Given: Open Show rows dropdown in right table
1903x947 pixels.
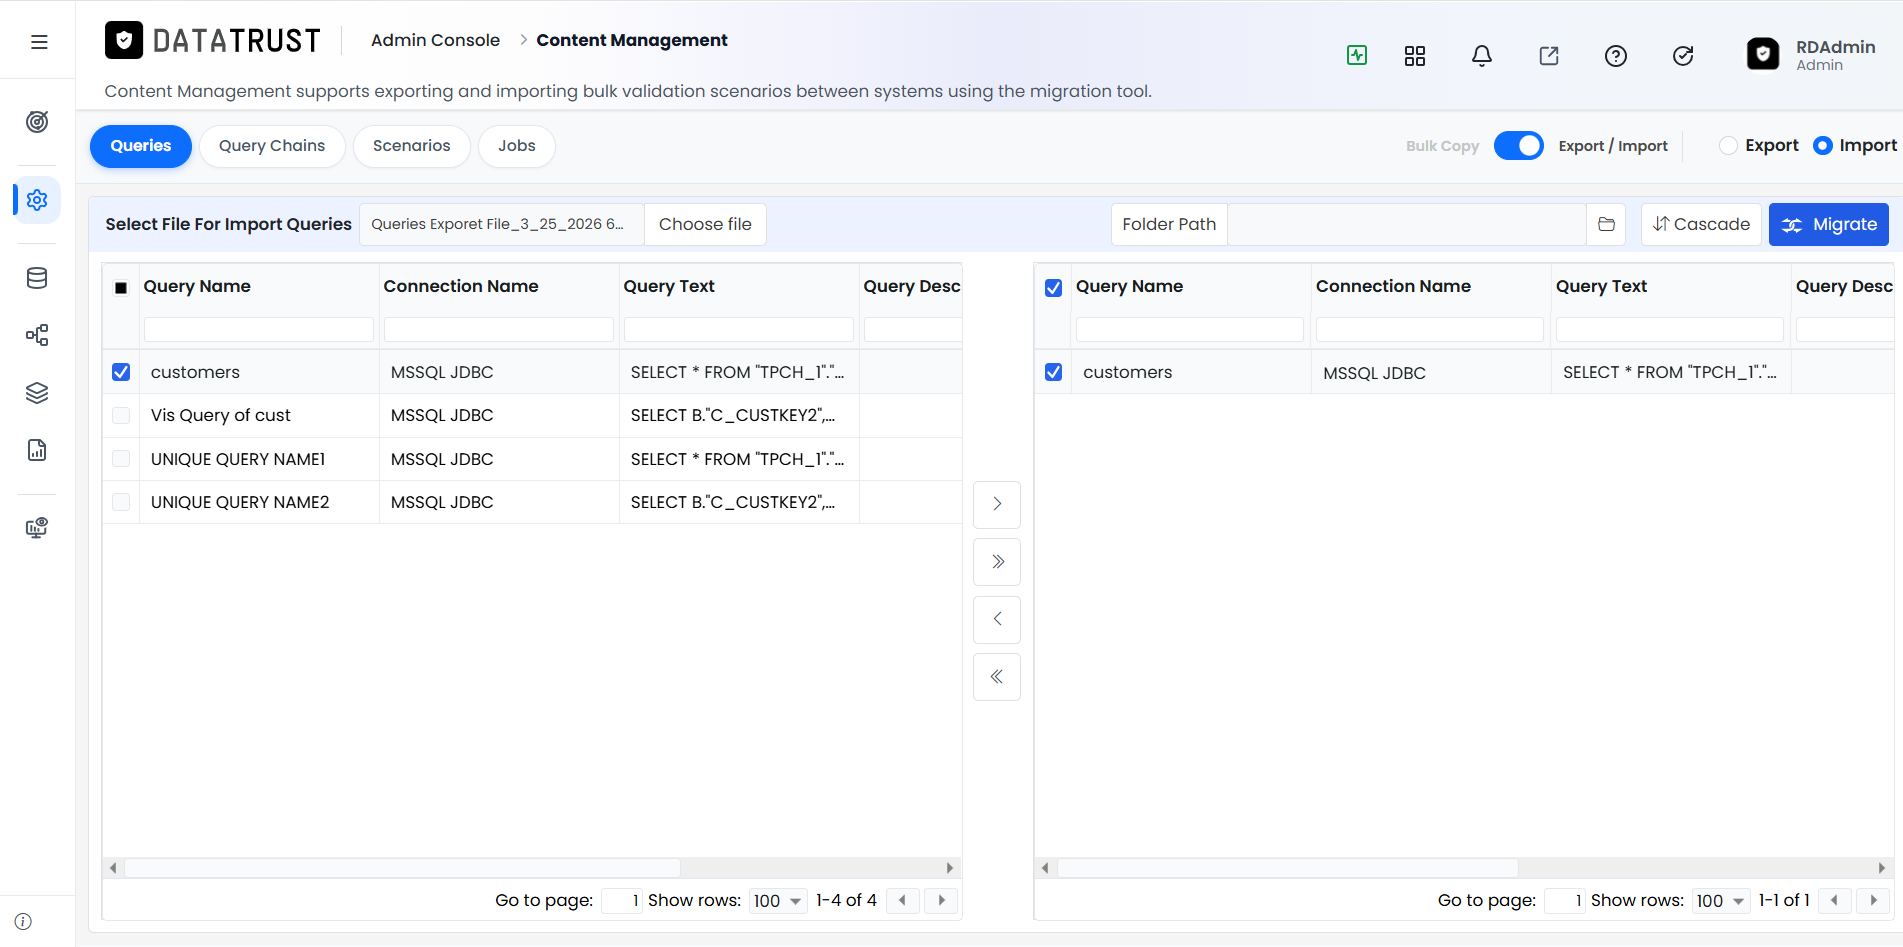Looking at the screenshot, I should (x=1721, y=901).
